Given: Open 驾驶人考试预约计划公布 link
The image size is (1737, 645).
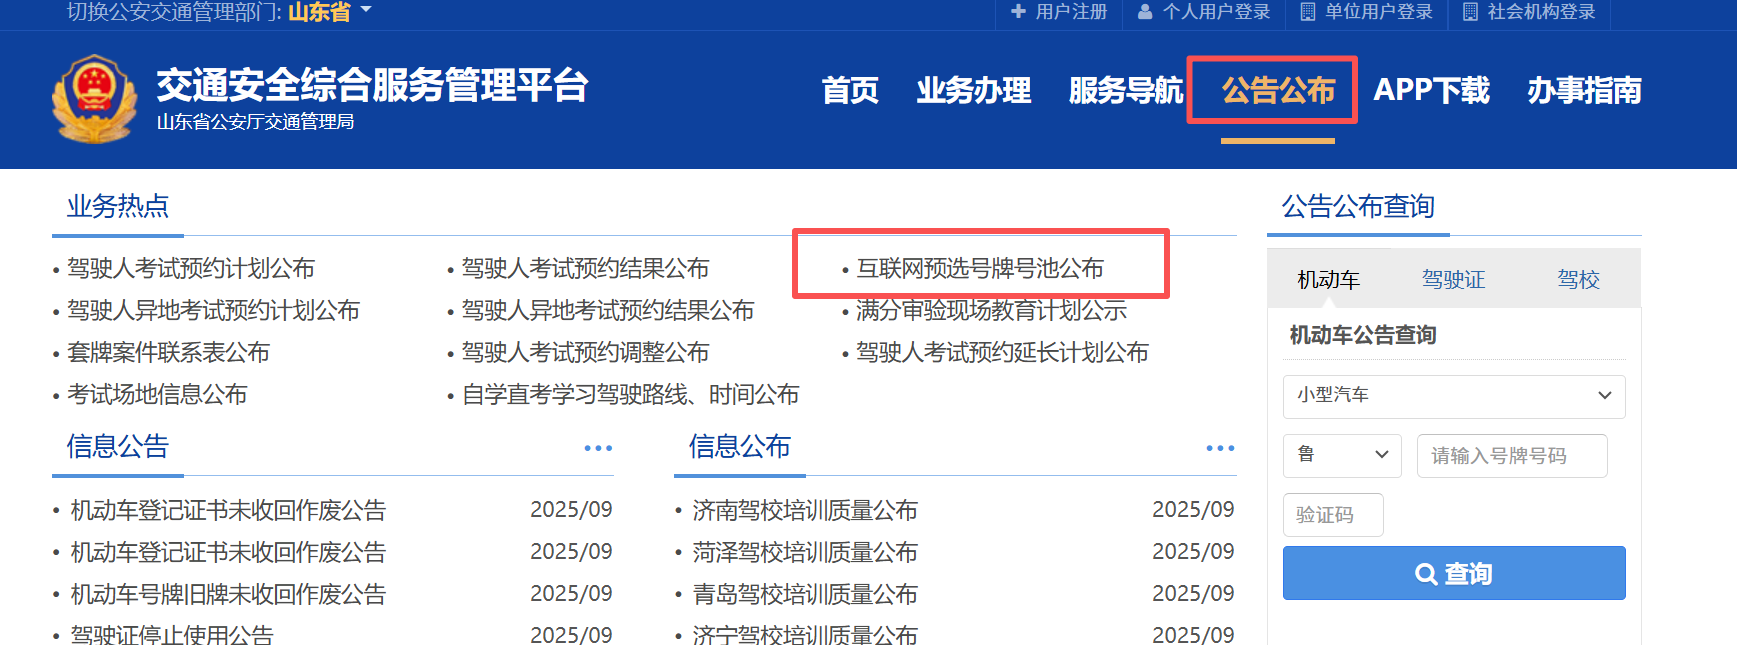Looking at the screenshot, I should [x=190, y=268].
